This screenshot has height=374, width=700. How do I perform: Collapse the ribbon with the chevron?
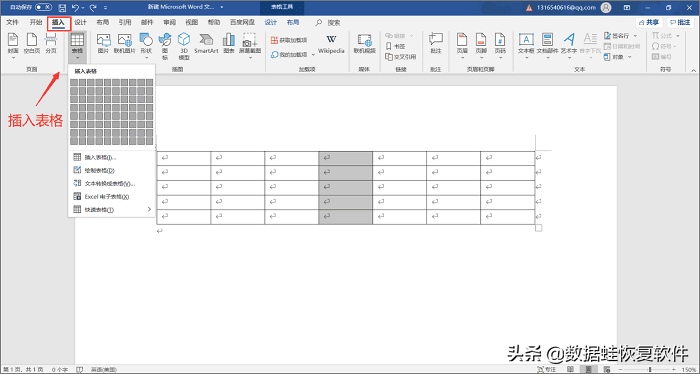(x=694, y=70)
